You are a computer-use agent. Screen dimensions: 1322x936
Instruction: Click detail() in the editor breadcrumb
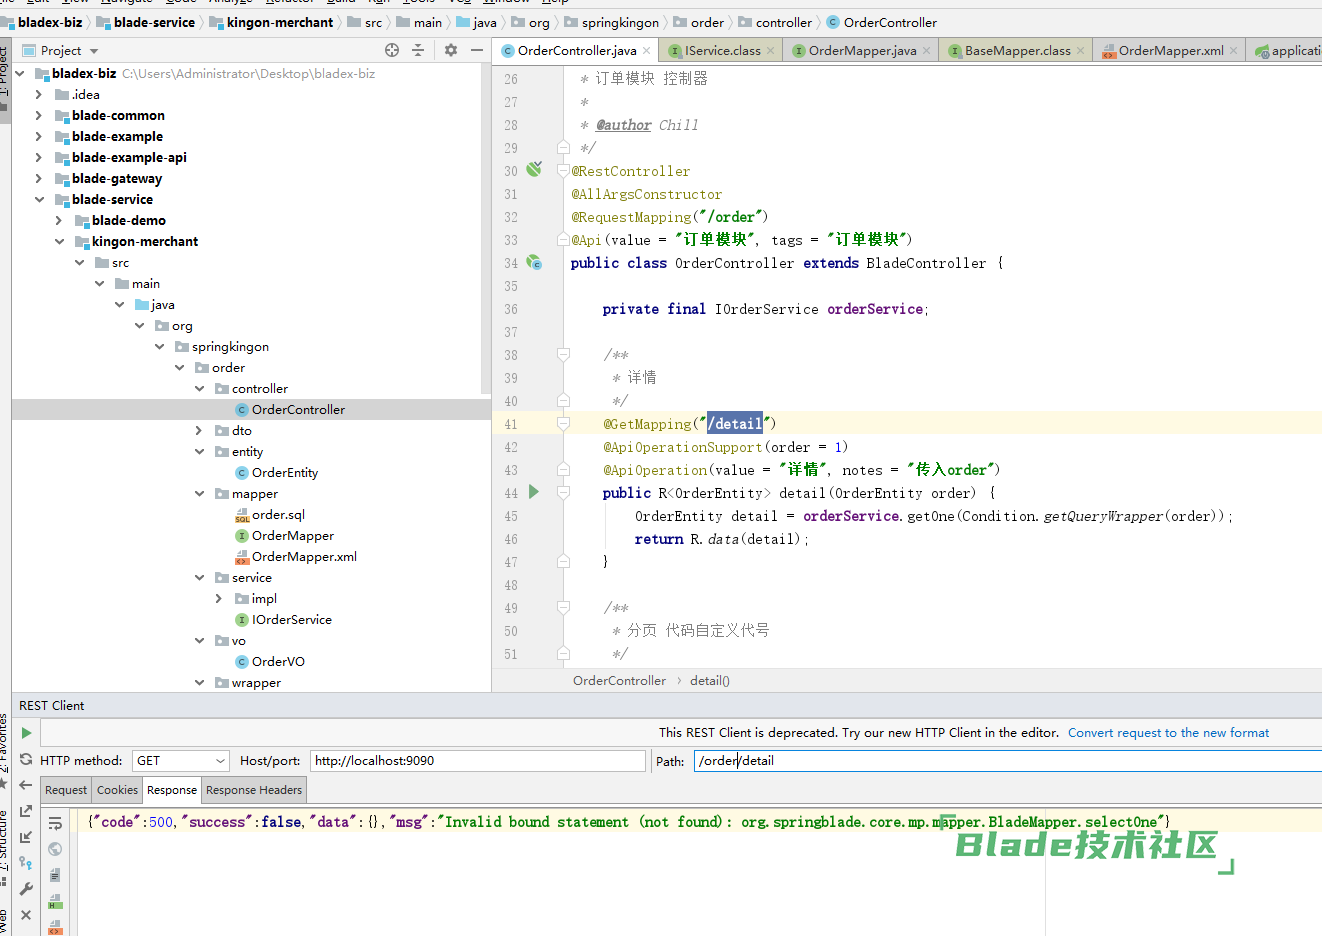click(x=710, y=681)
